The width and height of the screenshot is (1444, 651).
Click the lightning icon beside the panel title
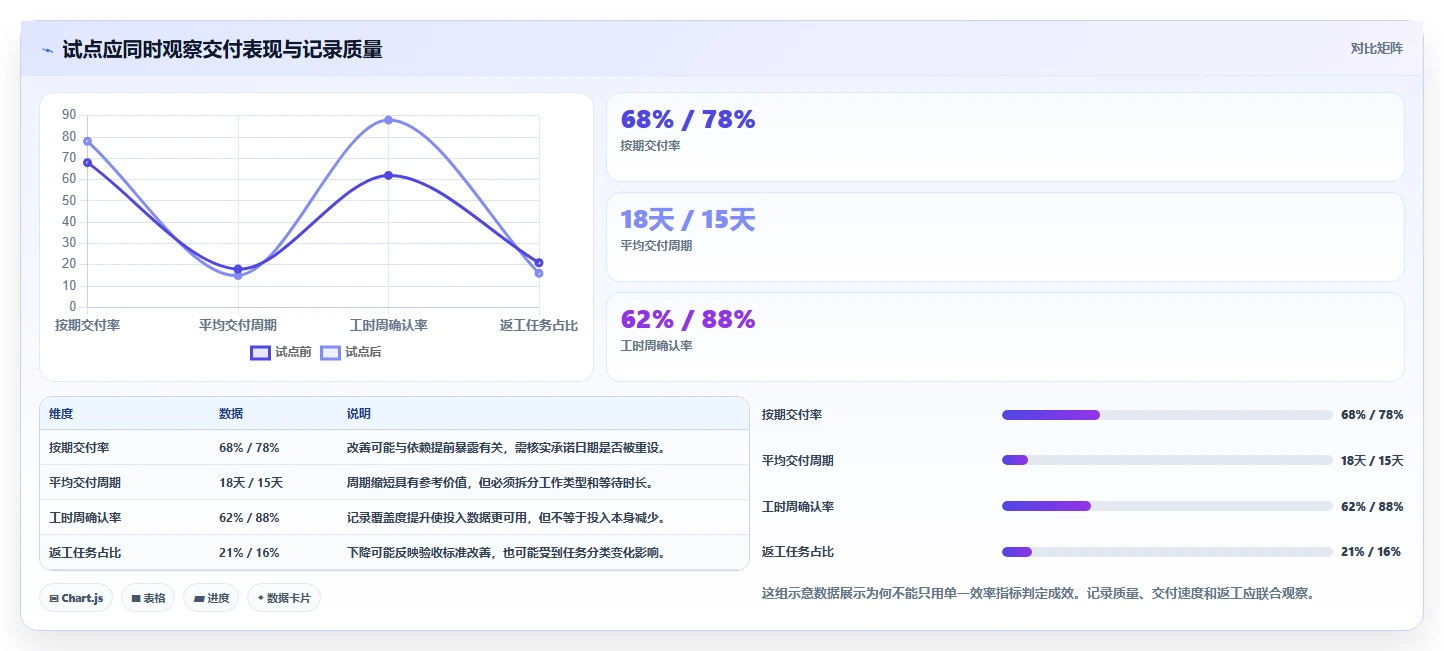click(47, 50)
